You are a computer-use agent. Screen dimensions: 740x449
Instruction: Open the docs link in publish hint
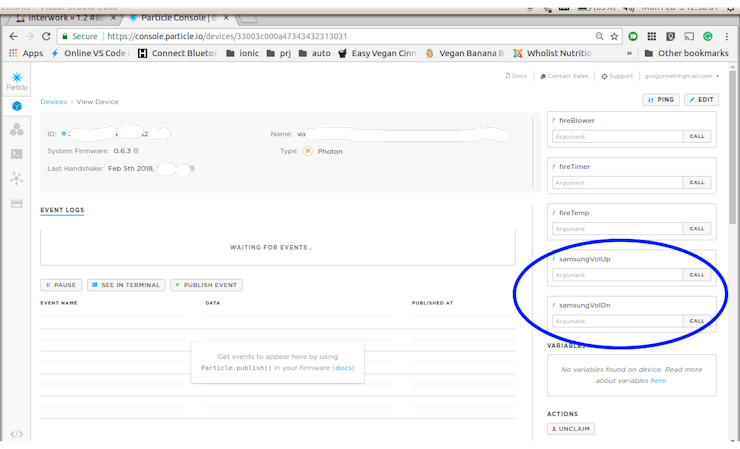point(343,368)
